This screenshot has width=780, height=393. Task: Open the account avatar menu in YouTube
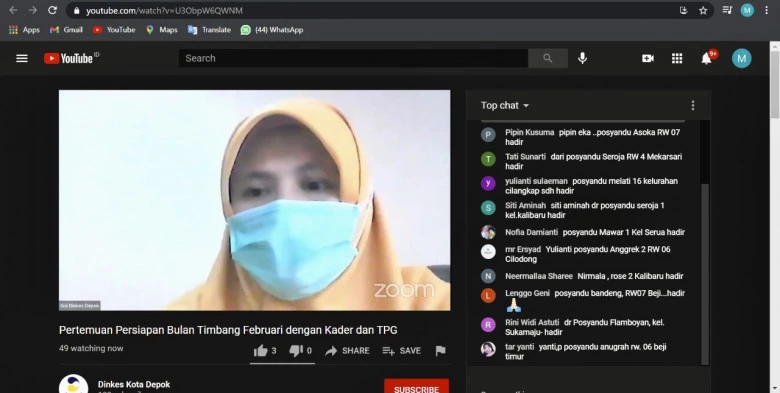[x=741, y=59]
